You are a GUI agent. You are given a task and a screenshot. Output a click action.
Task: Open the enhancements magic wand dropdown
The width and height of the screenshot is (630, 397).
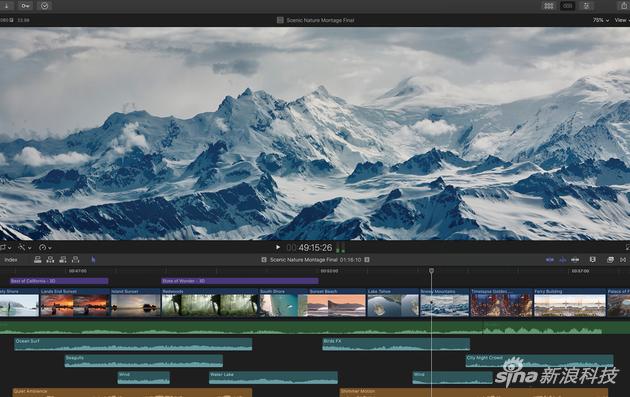(25, 248)
